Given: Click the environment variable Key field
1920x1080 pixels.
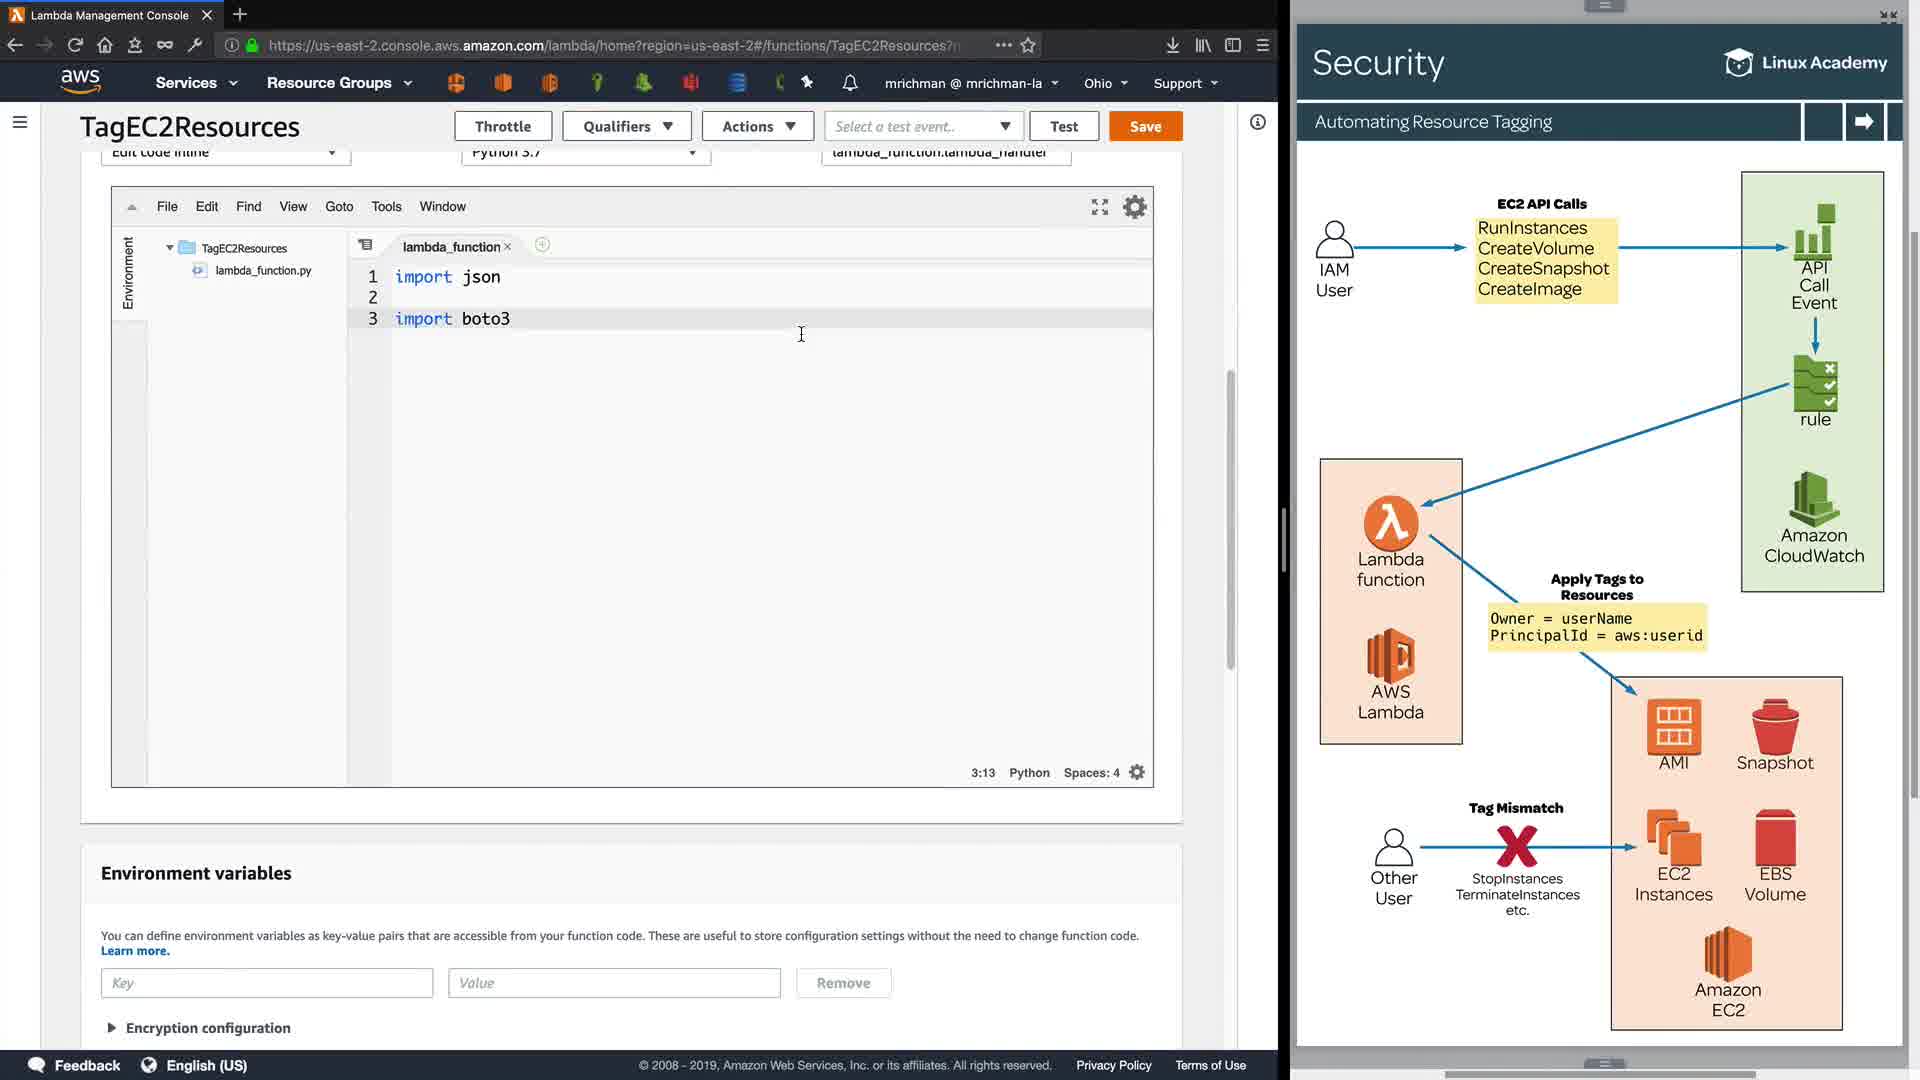Looking at the screenshot, I should pos(266,983).
